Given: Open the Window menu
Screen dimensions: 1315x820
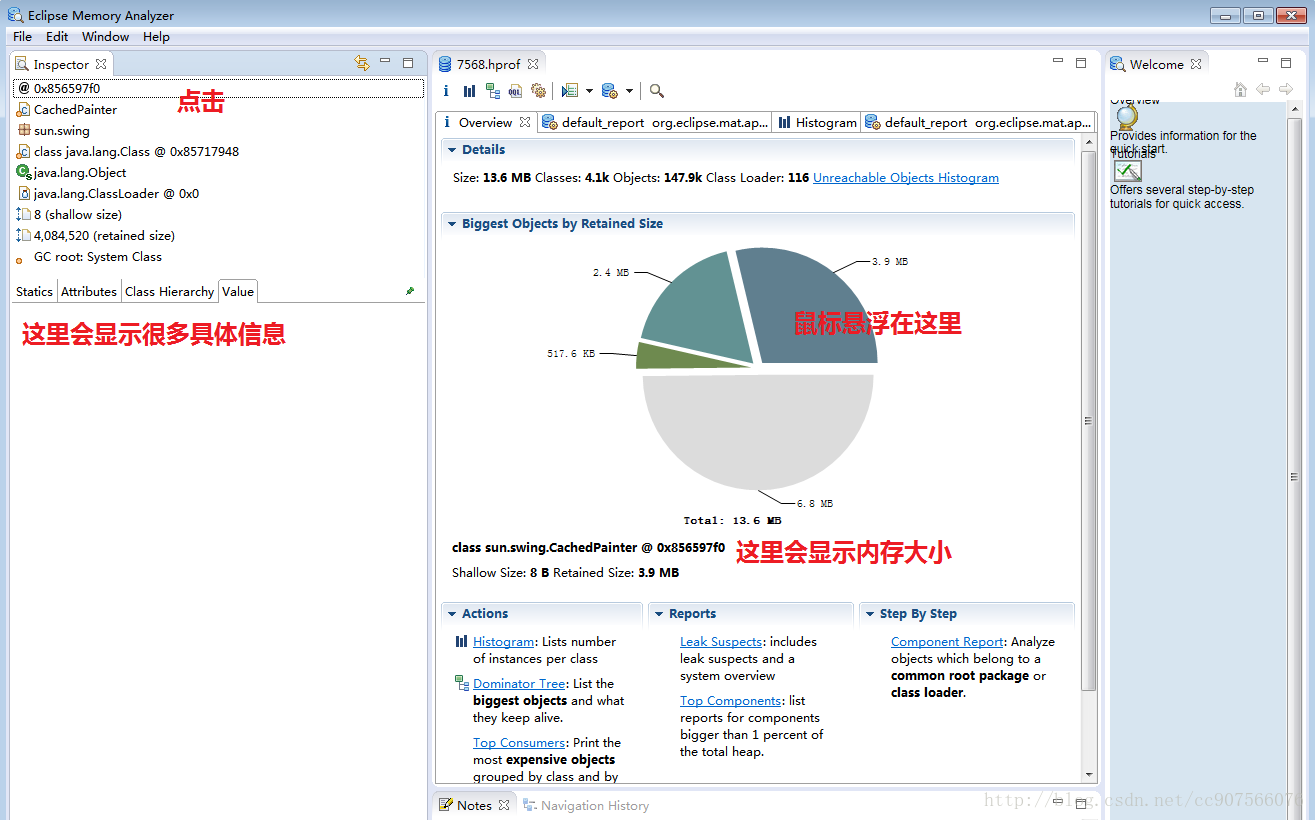Looking at the screenshot, I should click(x=105, y=36).
